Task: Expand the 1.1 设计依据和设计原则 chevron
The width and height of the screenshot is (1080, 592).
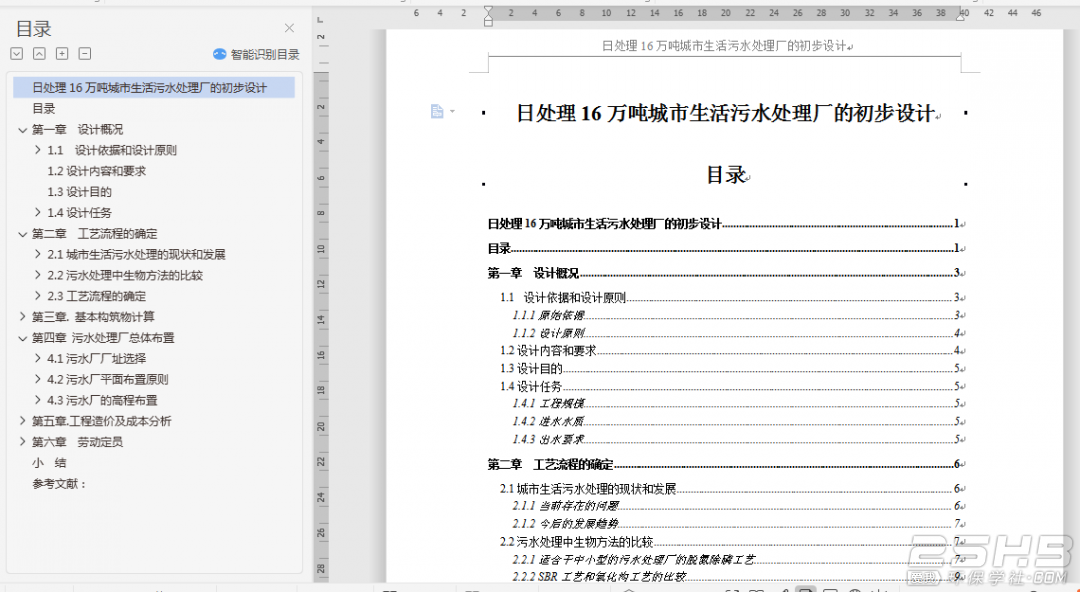Action: coord(38,150)
